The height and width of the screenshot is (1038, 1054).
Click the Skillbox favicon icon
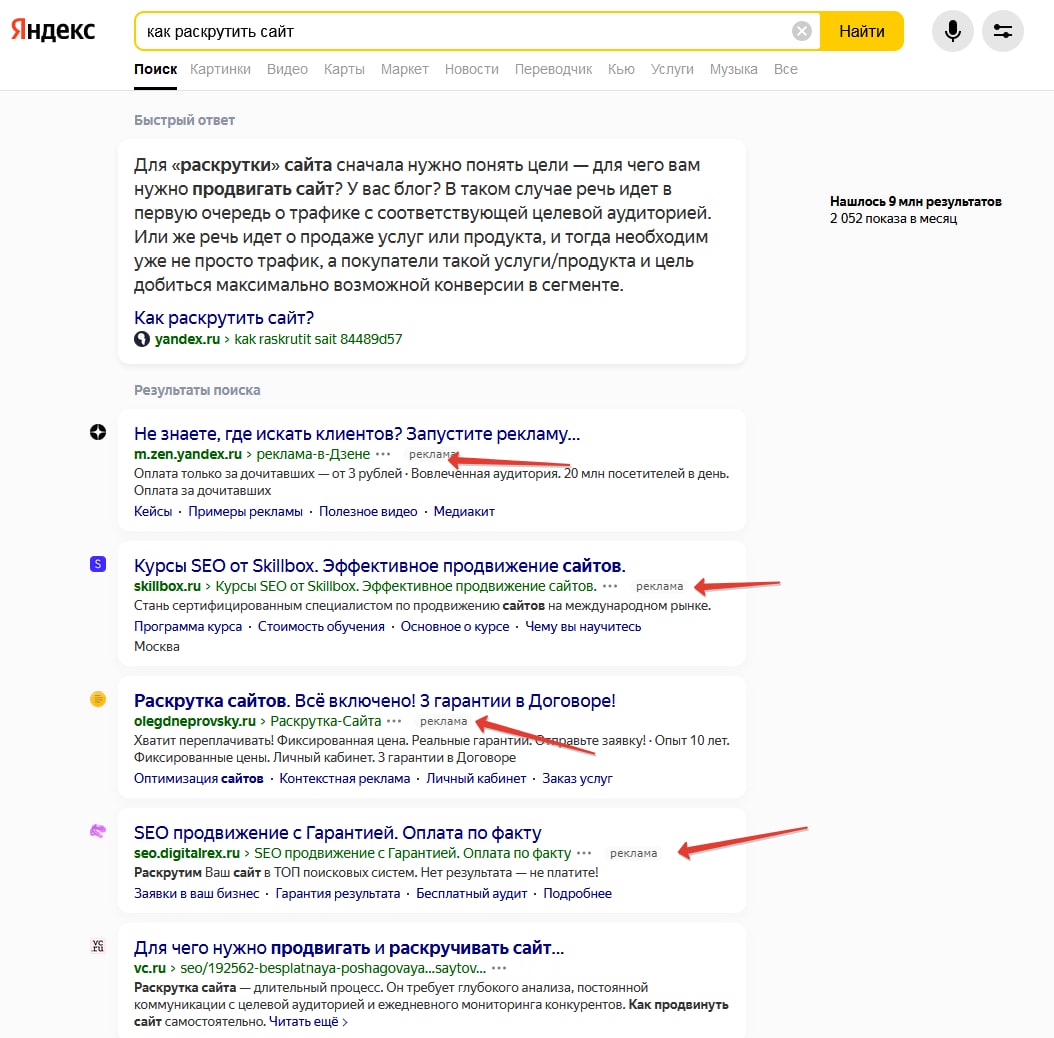pyautogui.click(x=98, y=564)
